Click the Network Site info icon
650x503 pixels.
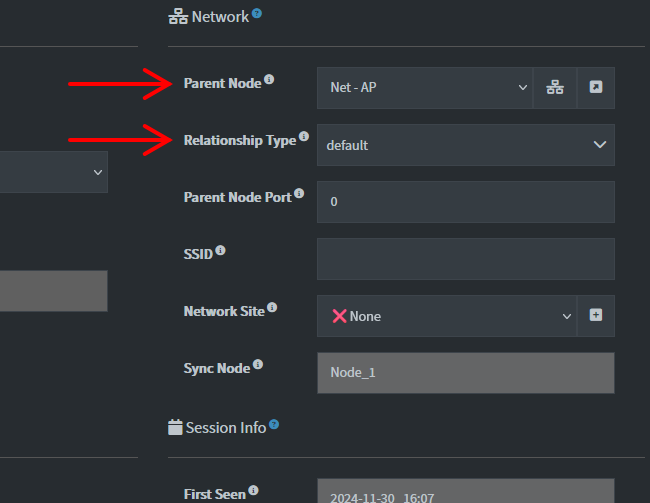(x=272, y=308)
